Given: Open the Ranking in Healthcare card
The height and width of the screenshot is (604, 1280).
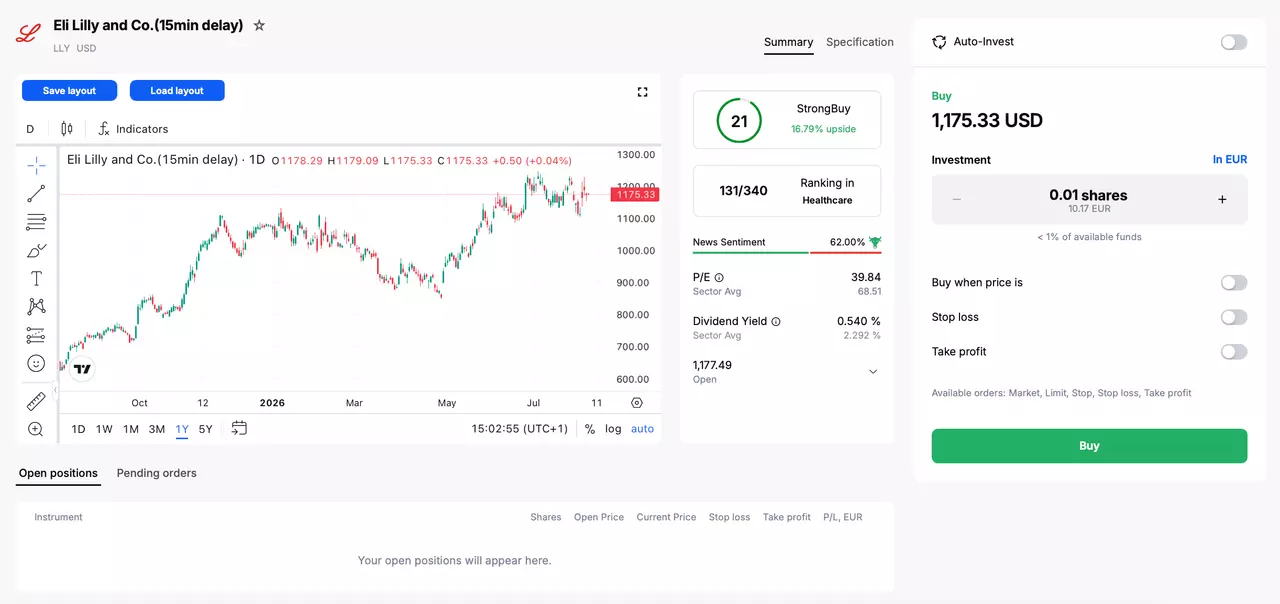Looking at the screenshot, I should (x=787, y=191).
